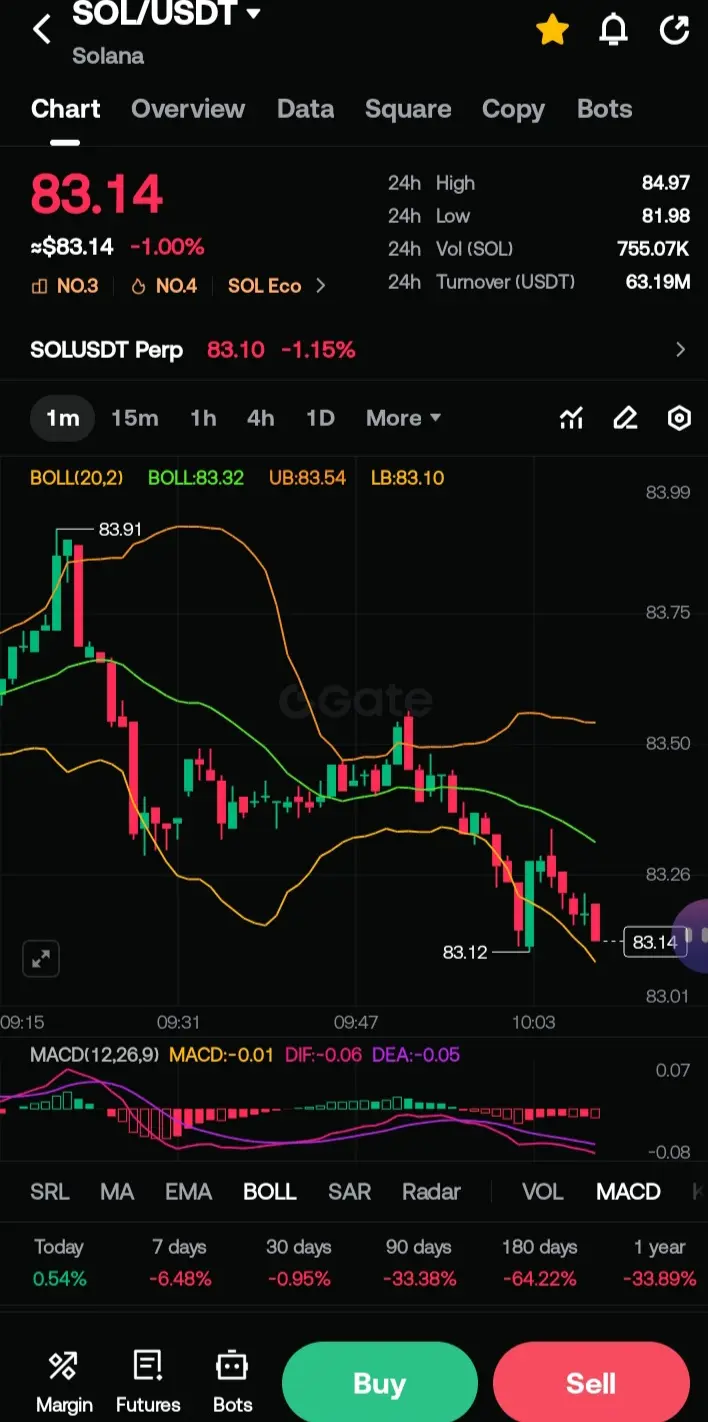Tap the 90 days -33.38% performance
Screen dimensions: 708x1422
(x=419, y=1262)
